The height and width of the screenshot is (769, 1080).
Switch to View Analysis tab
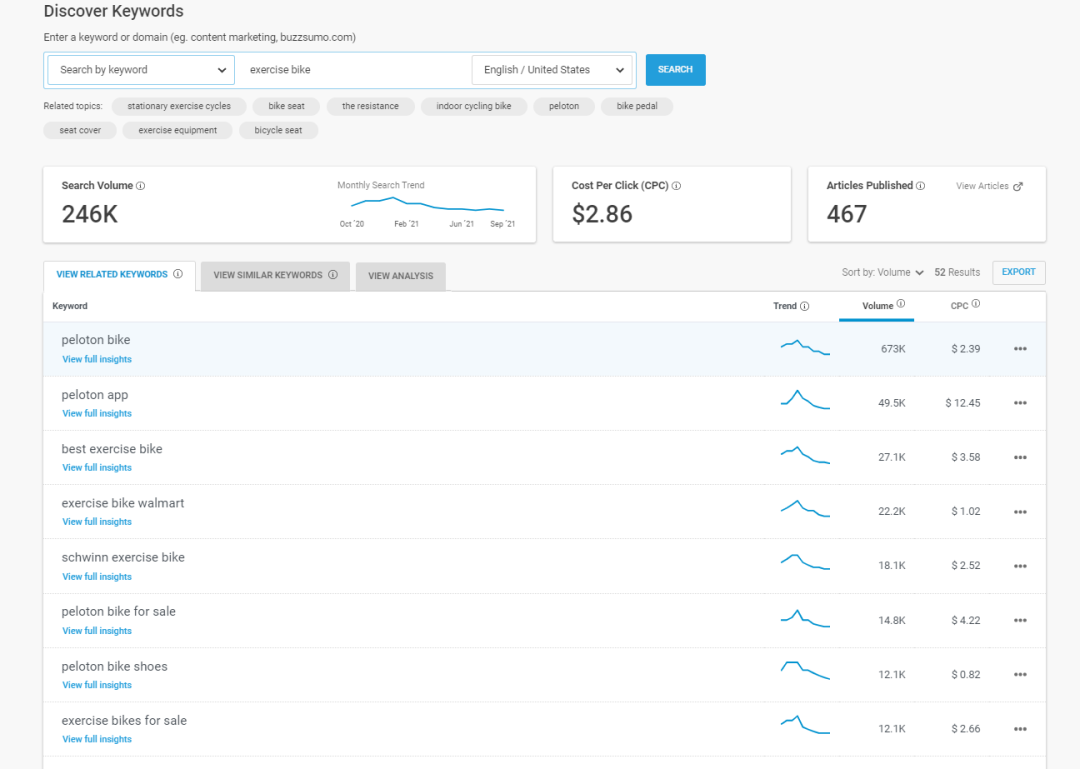tap(400, 277)
